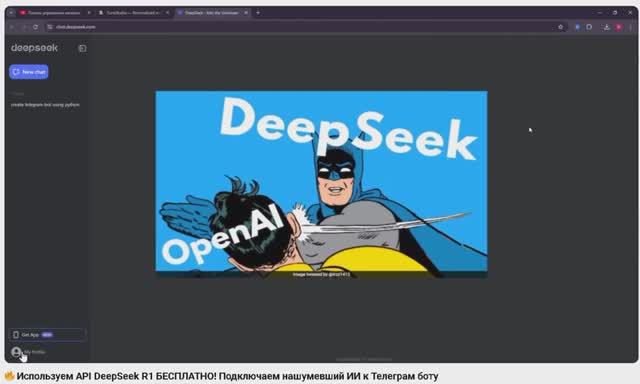Click the Get App button
640x384 pixels.
(x=47, y=335)
